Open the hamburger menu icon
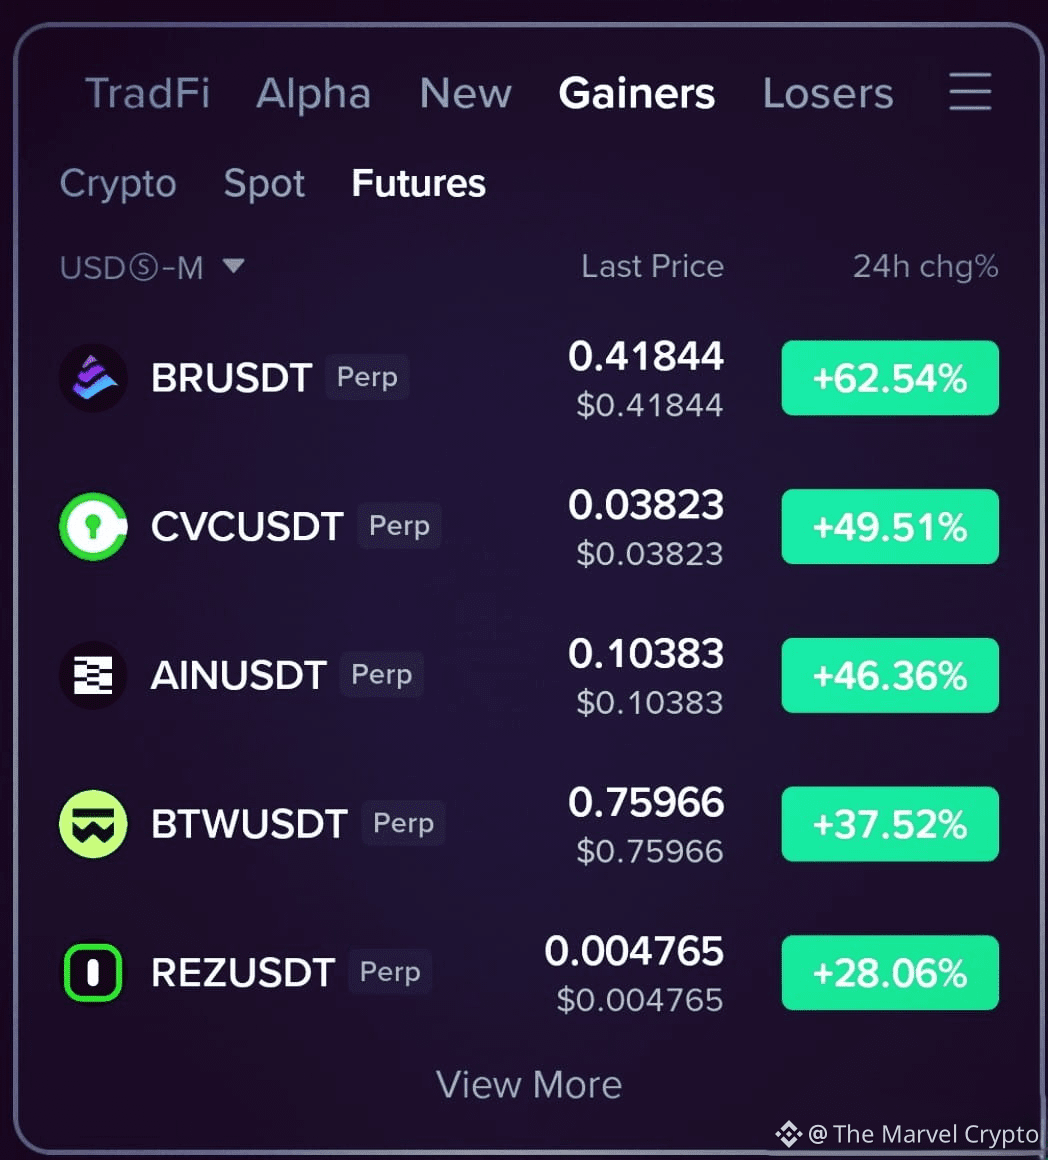1048x1160 pixels. [x=970, y=92]
